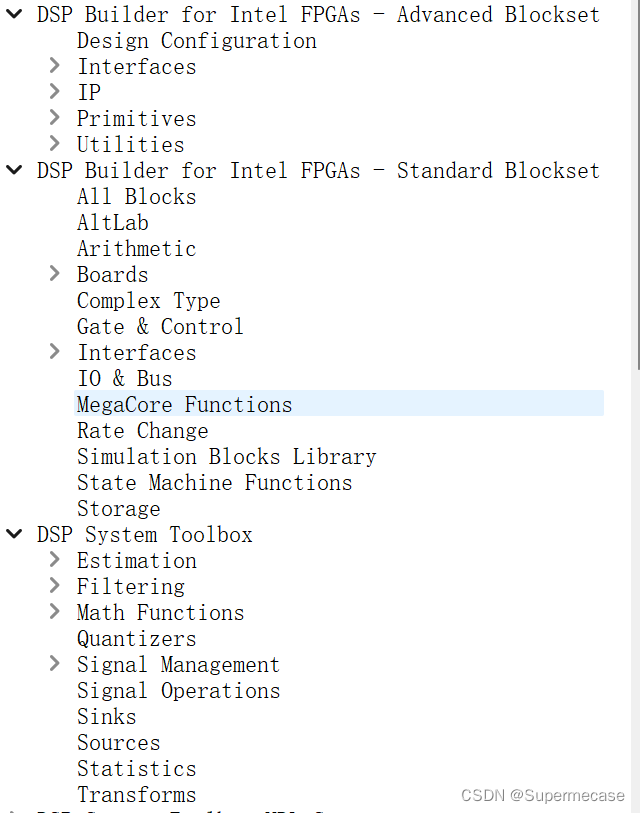Collapse the DSP System Toolbox node
Screen dimensions: 640x813
(x=14, y=534)
